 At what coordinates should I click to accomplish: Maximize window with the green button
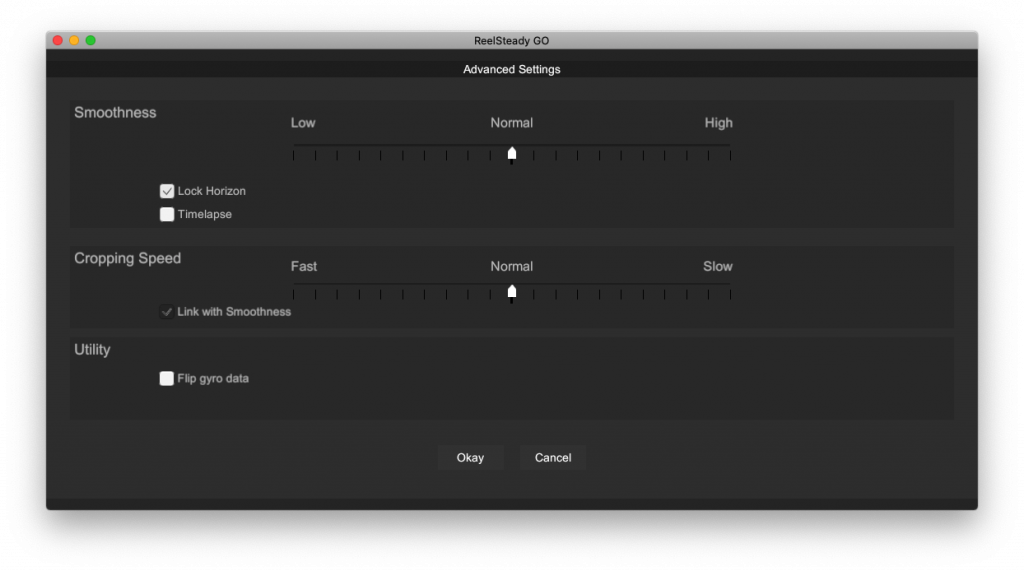[x=91, y=41]
